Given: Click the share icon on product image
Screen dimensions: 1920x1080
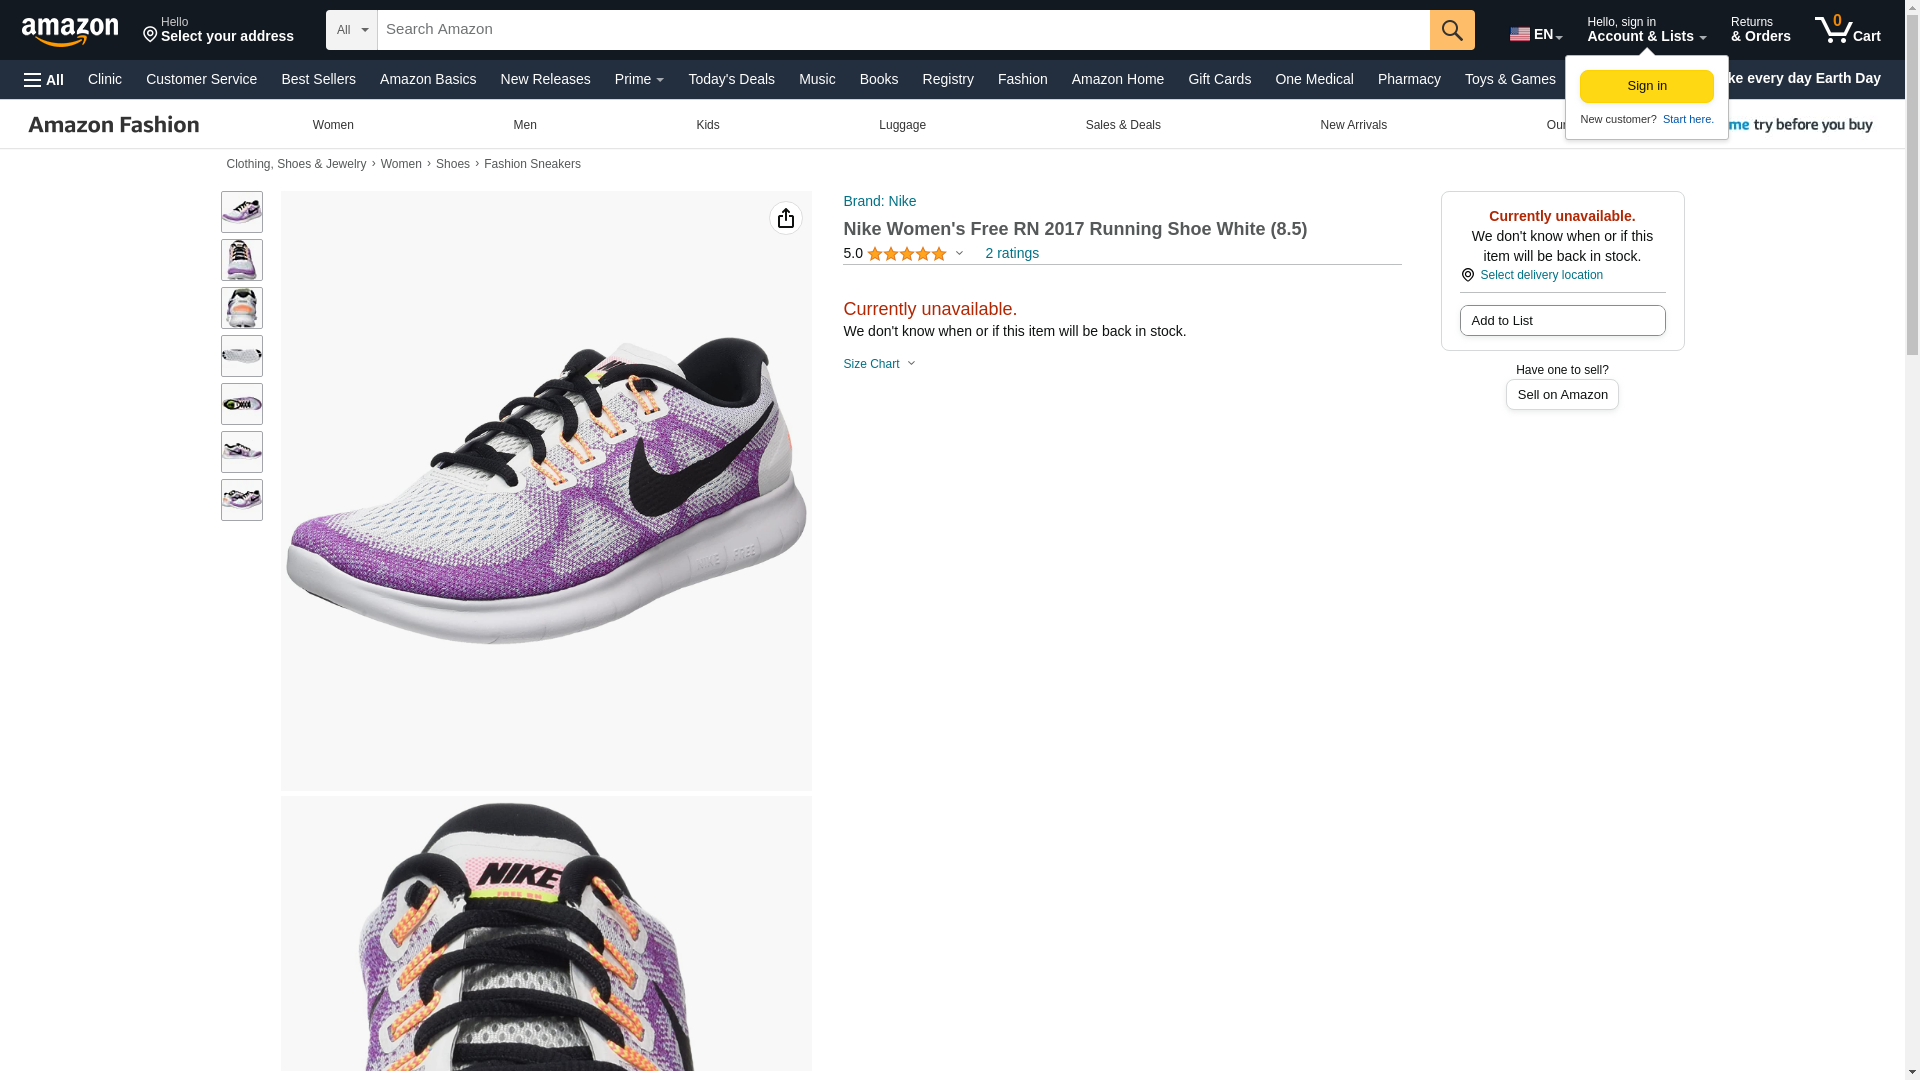Looking at the screenshot, I should 786,218.
